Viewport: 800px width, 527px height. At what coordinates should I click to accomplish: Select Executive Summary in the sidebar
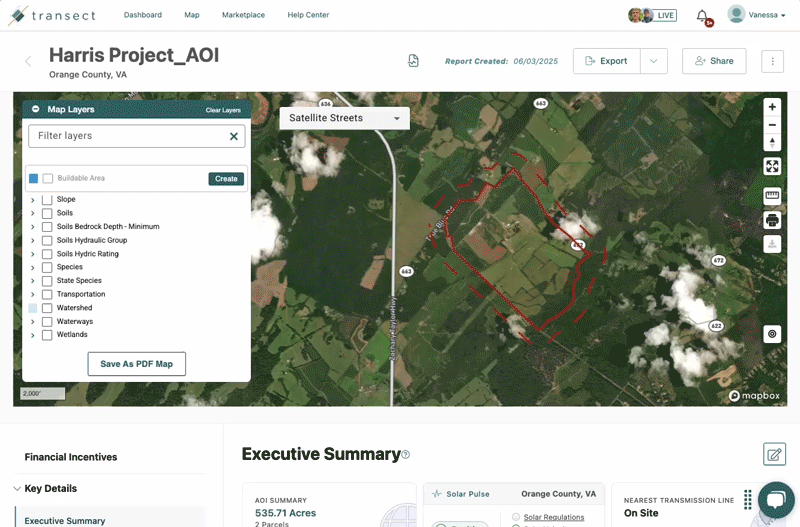(65, 521)
